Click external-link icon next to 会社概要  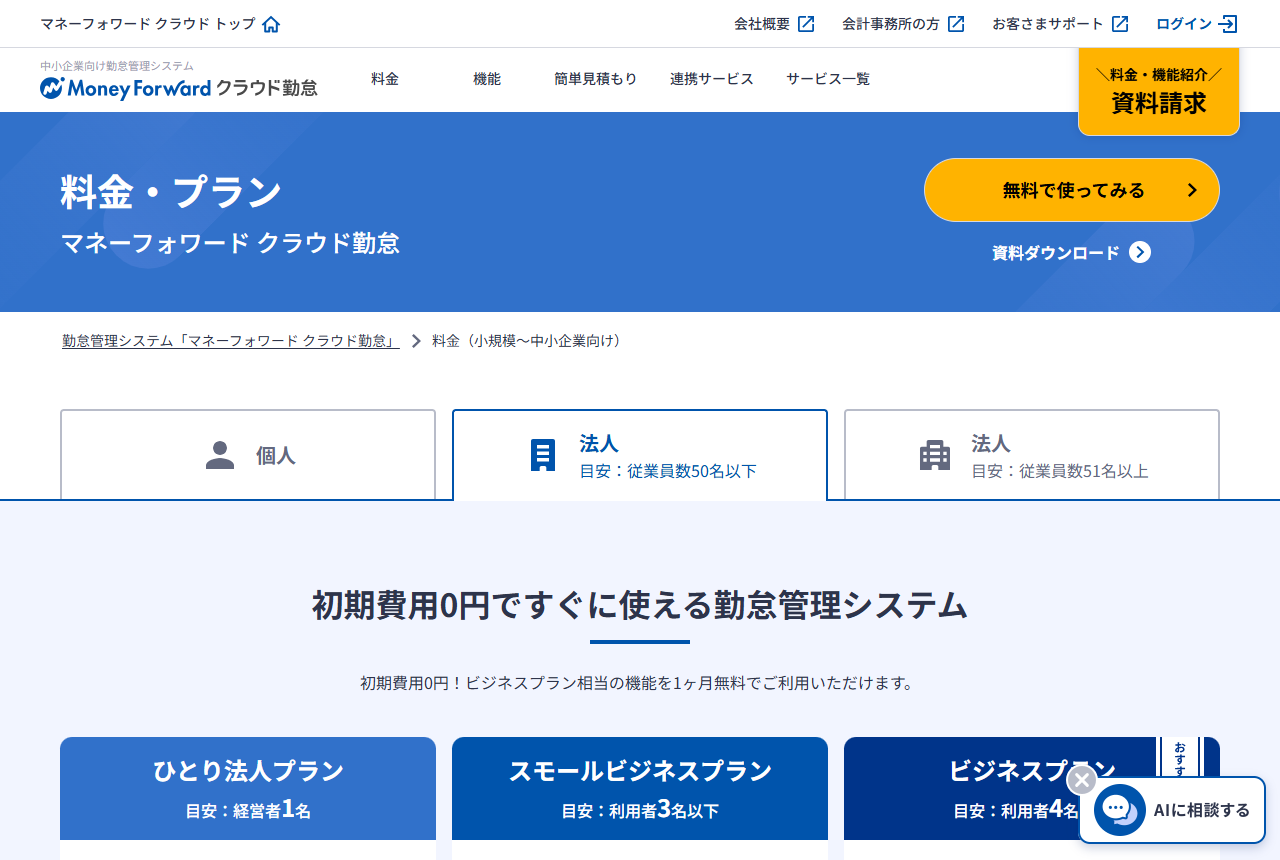click(806, 24)
